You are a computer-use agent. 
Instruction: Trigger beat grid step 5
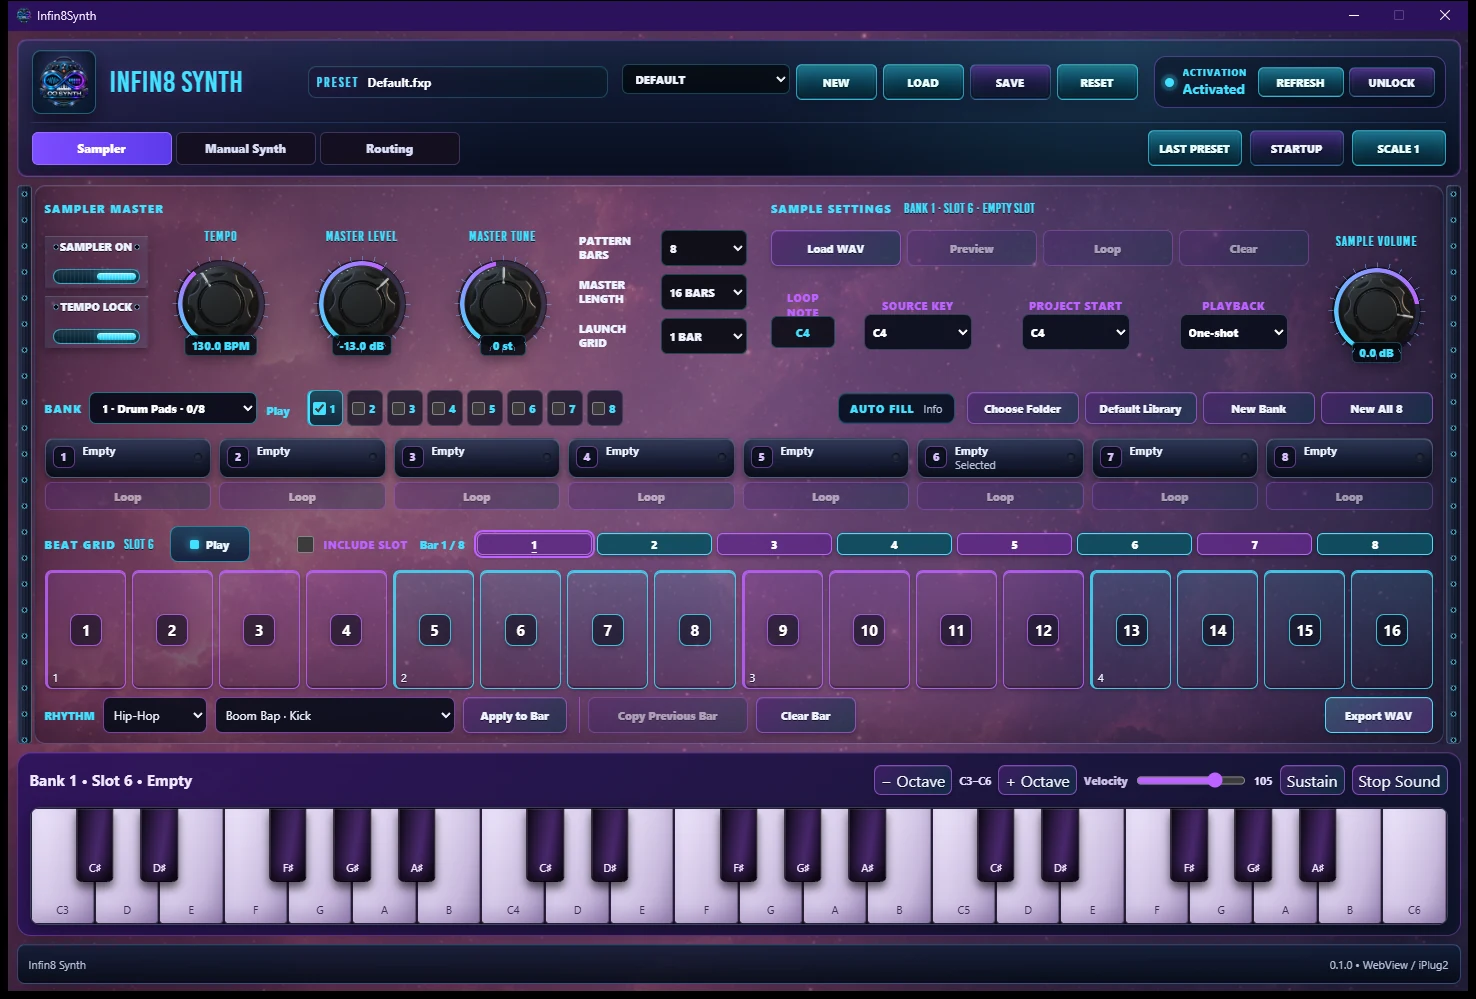(x=434, y=630)
